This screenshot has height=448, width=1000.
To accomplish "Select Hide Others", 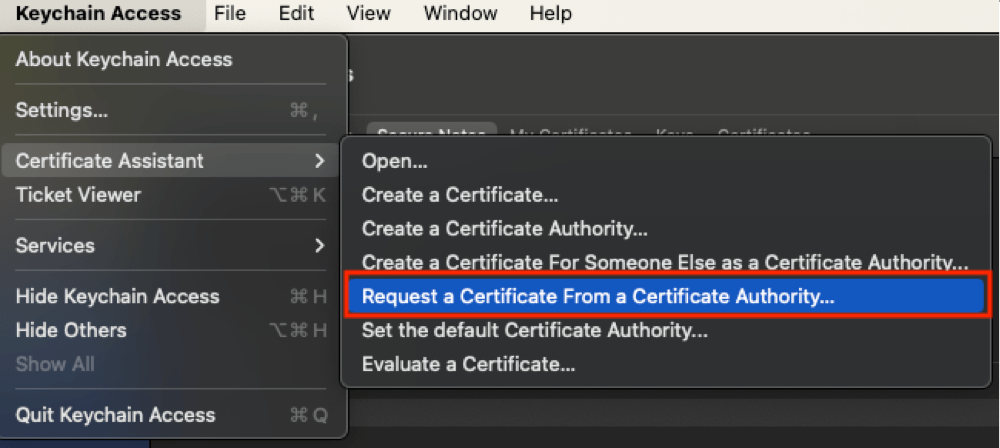I will click(x=170, y=330).
